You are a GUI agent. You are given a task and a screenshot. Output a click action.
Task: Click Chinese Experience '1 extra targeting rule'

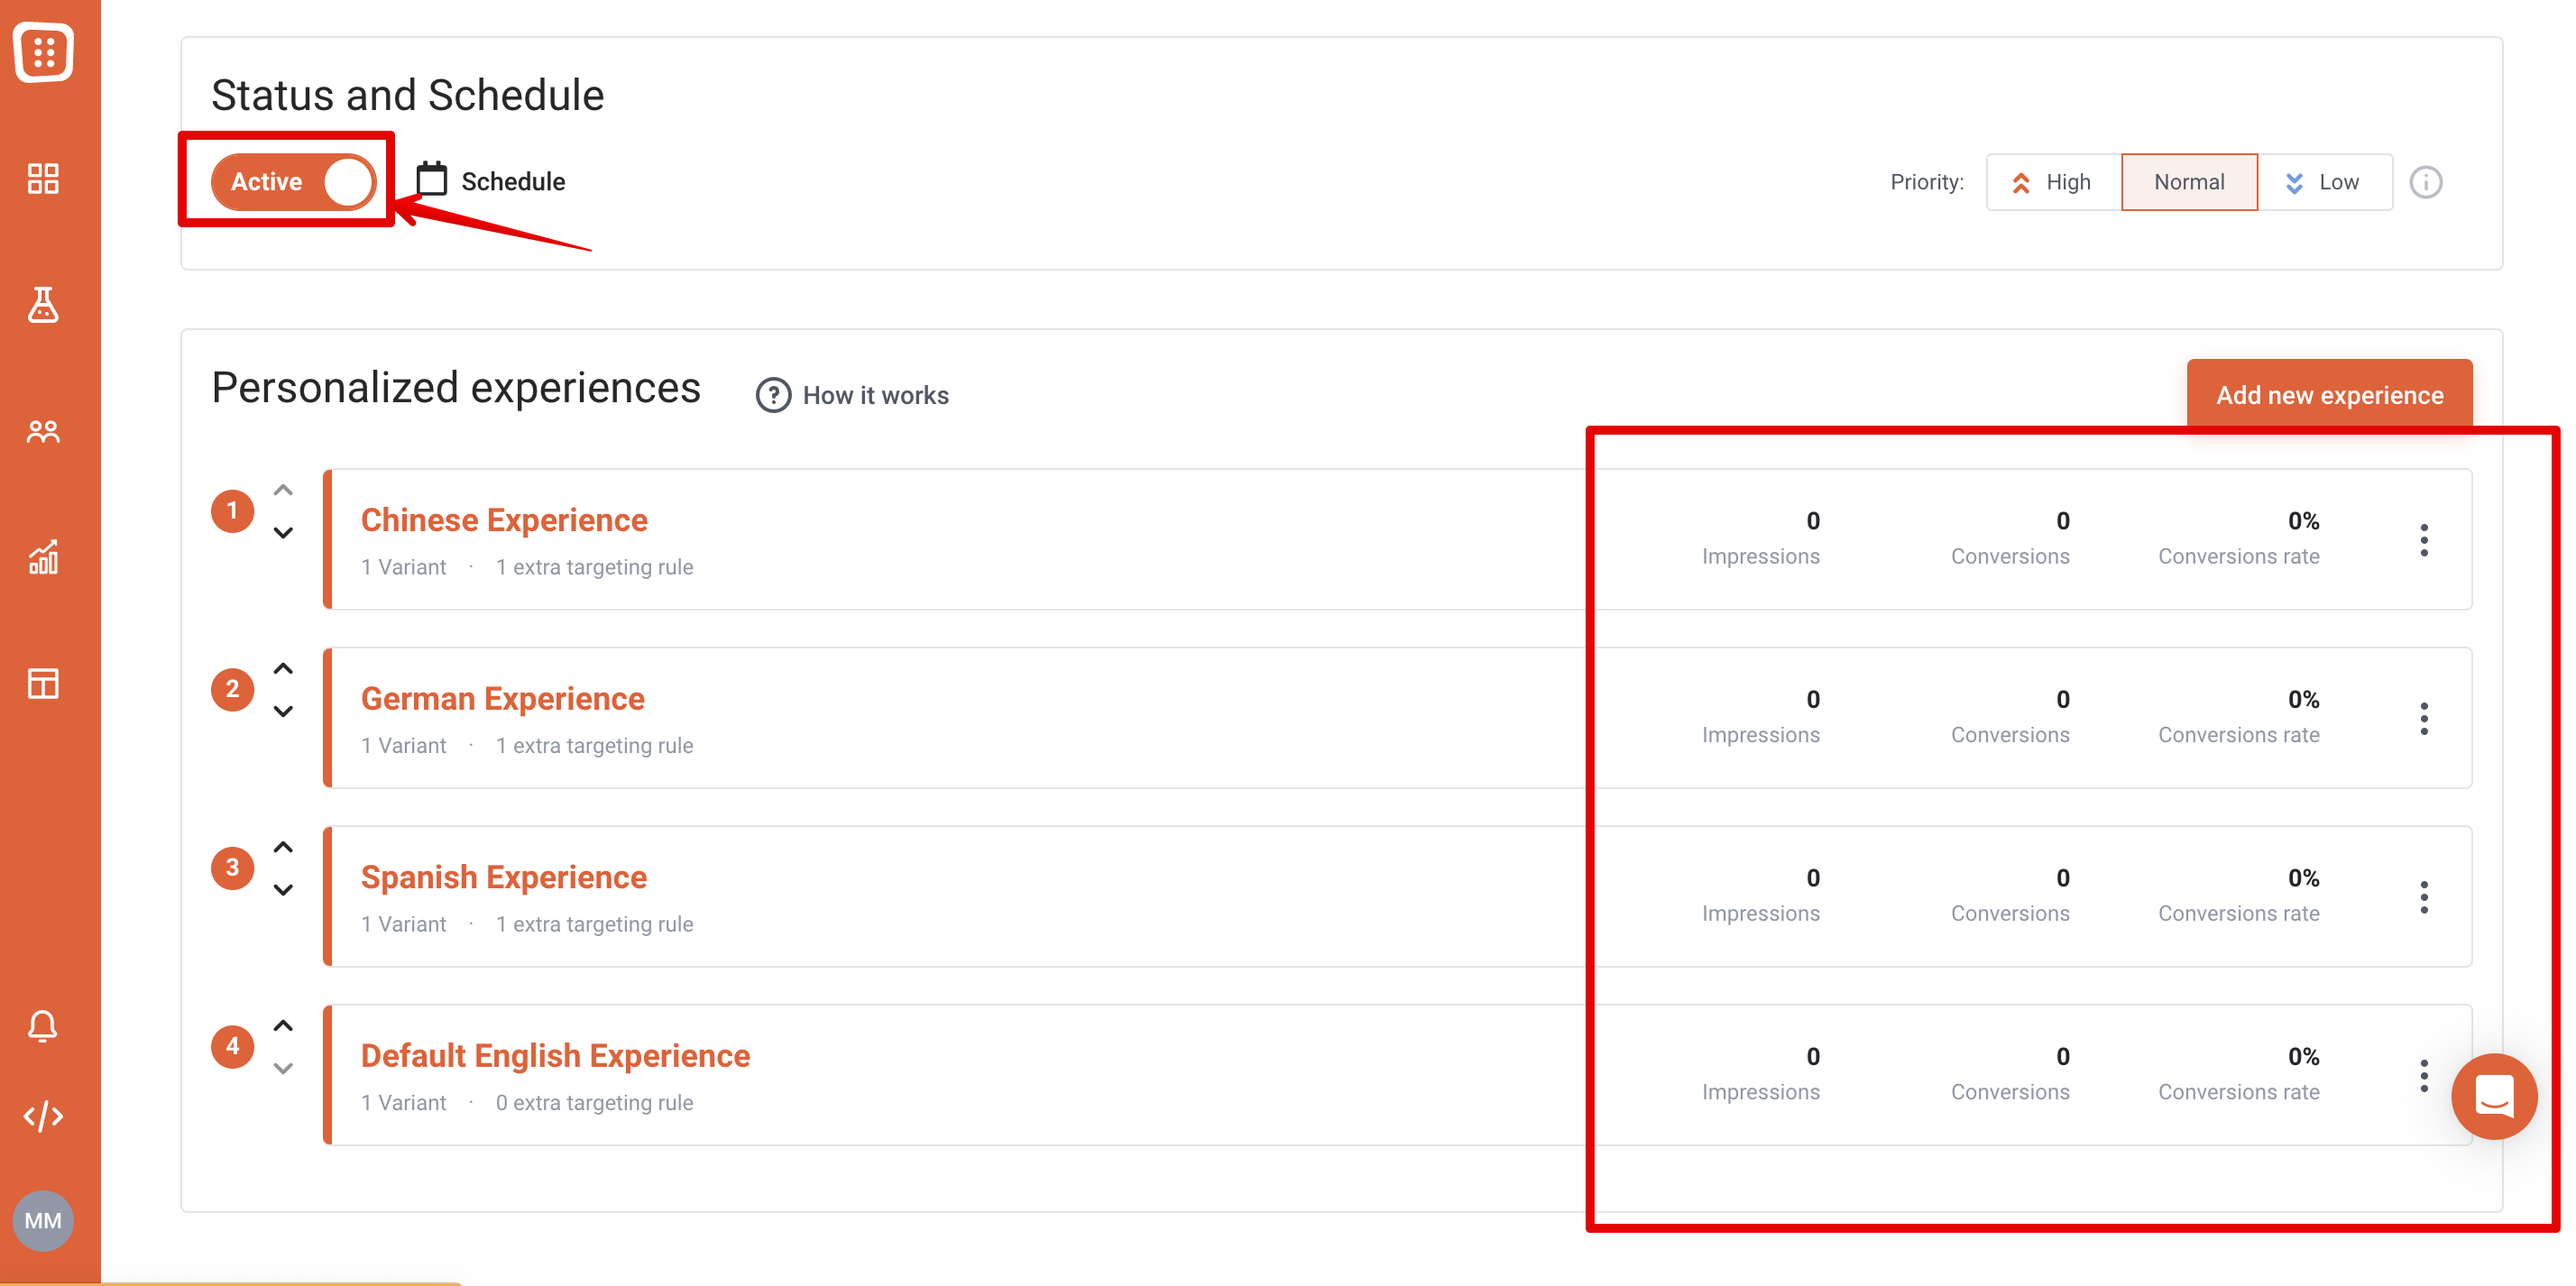click(x=594, y=567)
